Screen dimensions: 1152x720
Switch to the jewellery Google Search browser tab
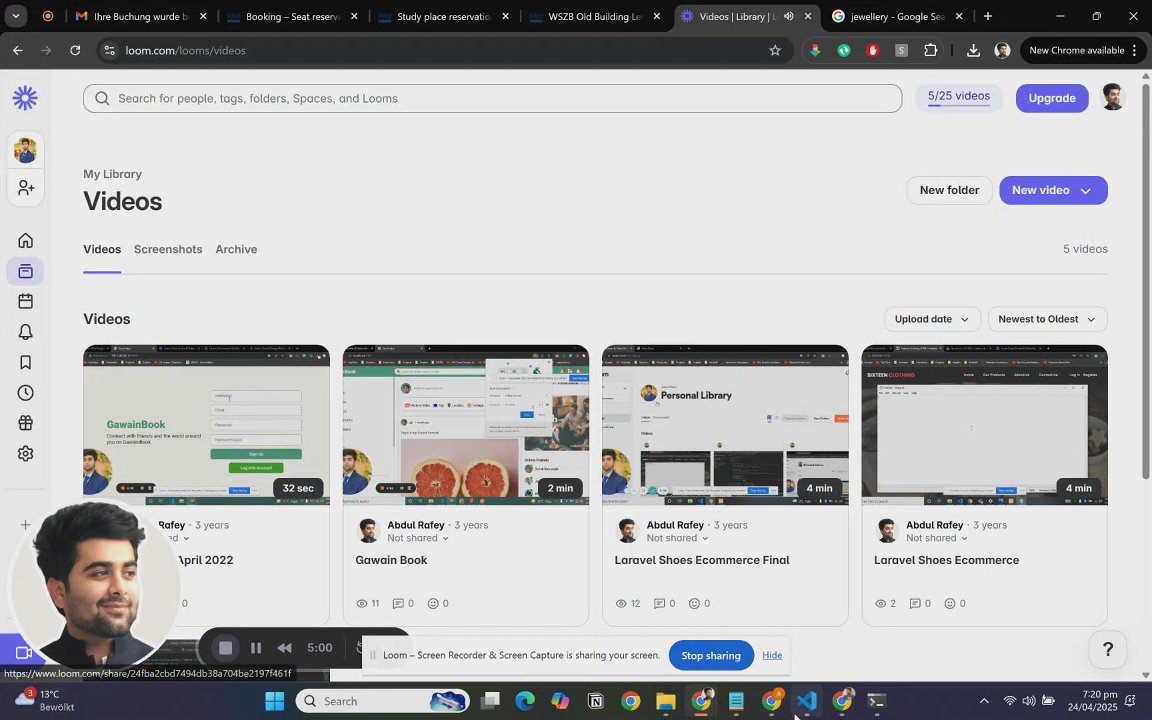[898, 16]
